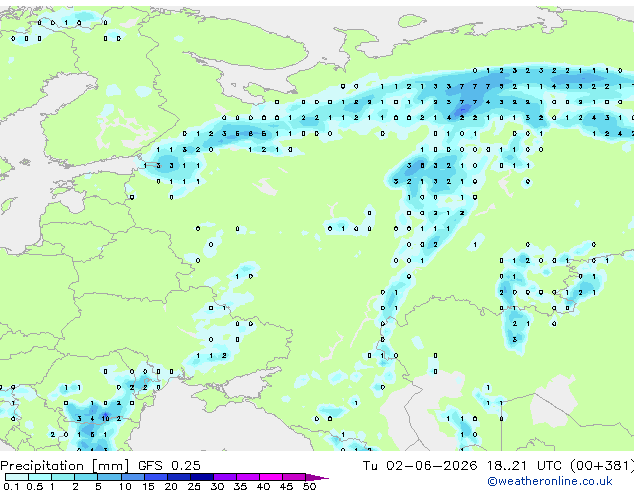Viewport: 634px width, 490px height.
Task: Click the '18..21 UTC' time label
Action: [x=524, y=466]
